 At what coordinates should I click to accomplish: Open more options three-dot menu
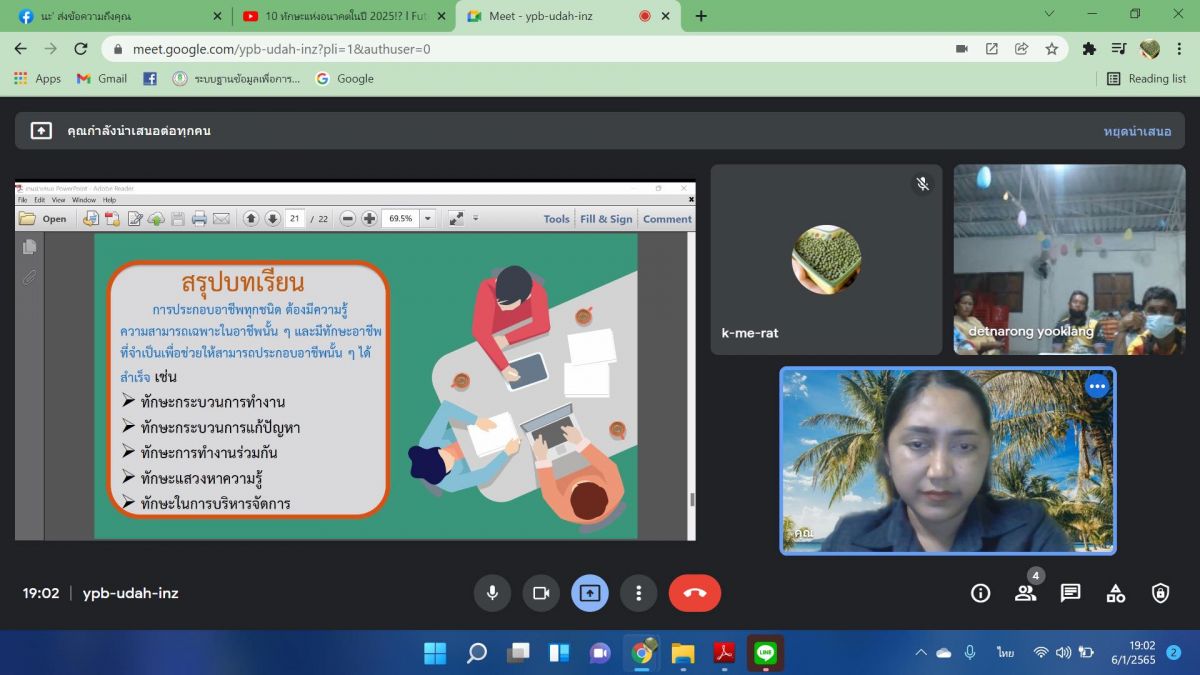(638, 593)
